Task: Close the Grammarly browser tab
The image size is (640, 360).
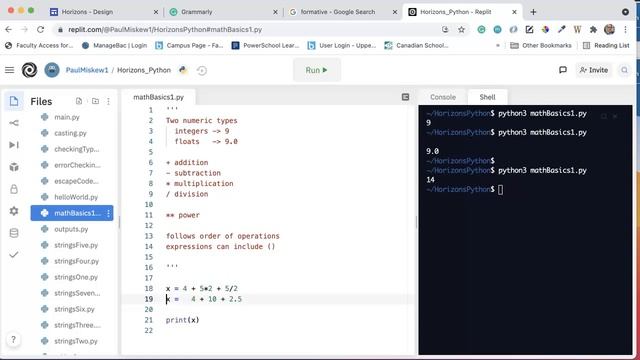Action: coord(275,12)
